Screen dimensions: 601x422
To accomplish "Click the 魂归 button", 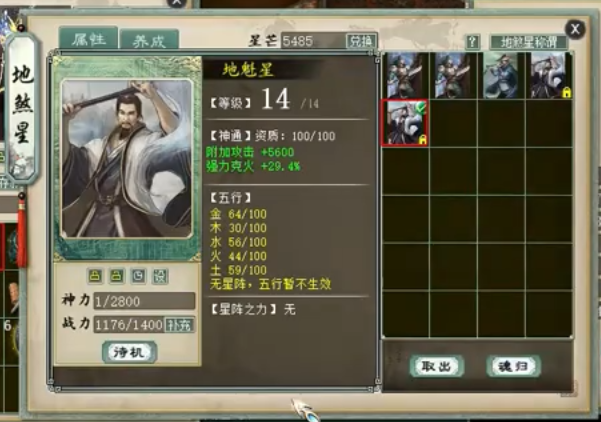I will point(513,366).
